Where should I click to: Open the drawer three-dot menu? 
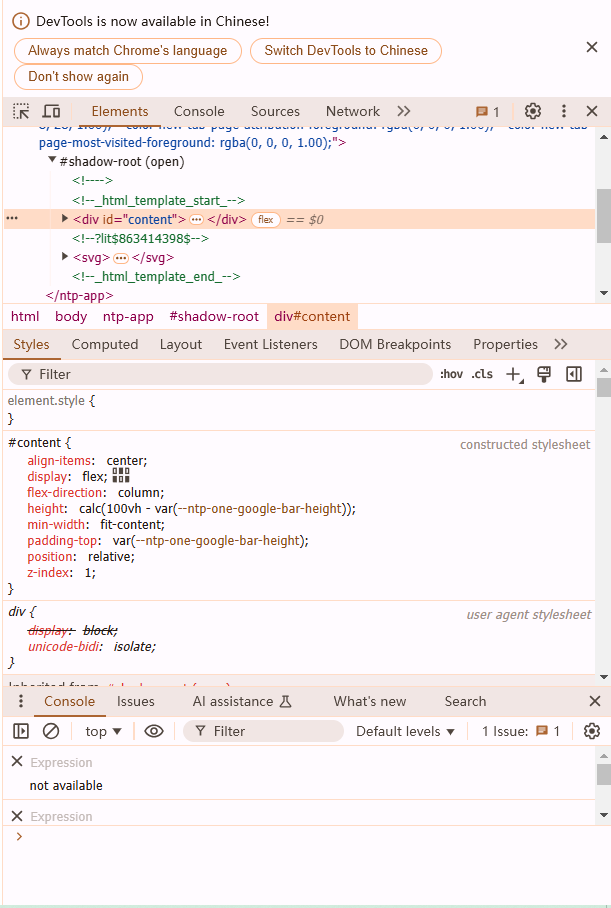[21, 701]
